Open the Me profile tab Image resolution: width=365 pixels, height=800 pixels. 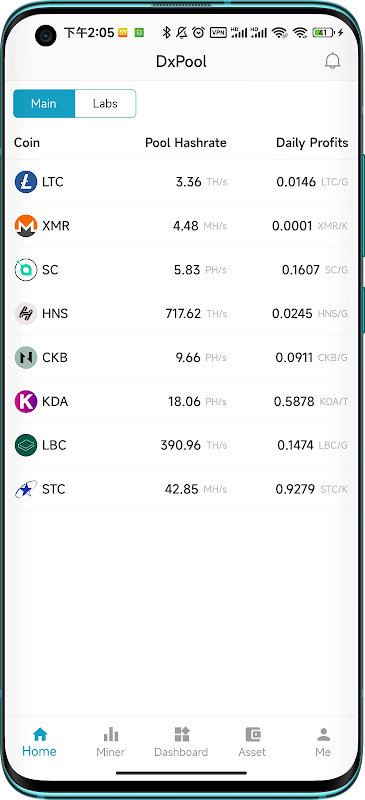323,742
